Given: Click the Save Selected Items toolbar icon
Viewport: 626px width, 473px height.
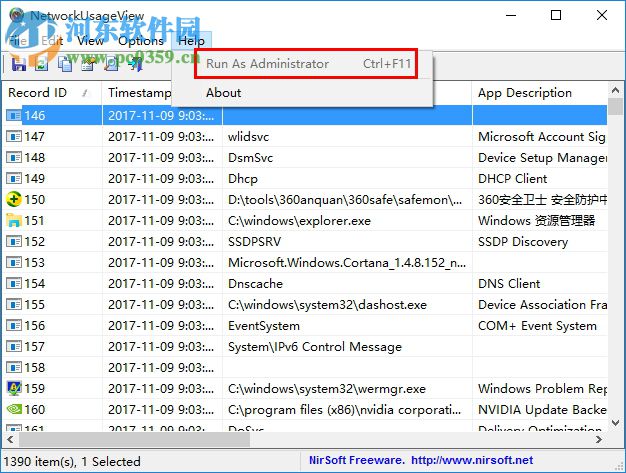Looking at the screenshot, I should pyautogui.click(x=18, y=64).
